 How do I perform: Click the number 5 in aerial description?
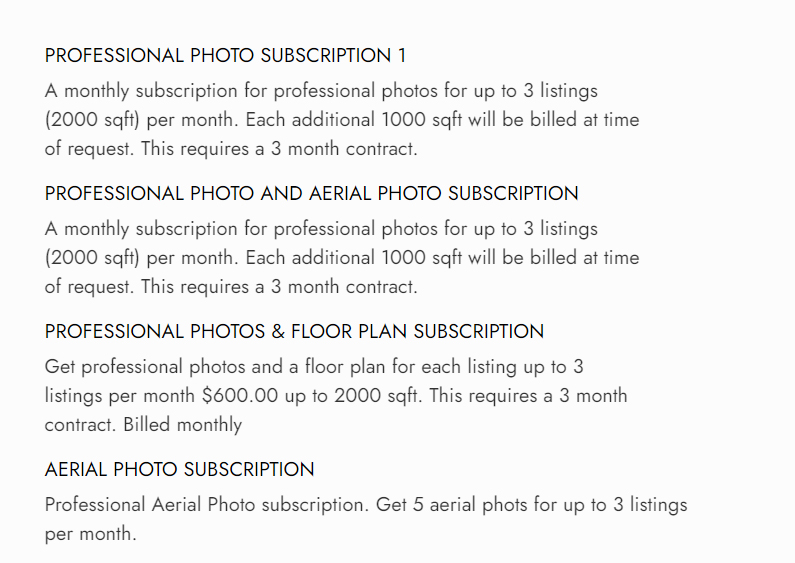point(418,505)
